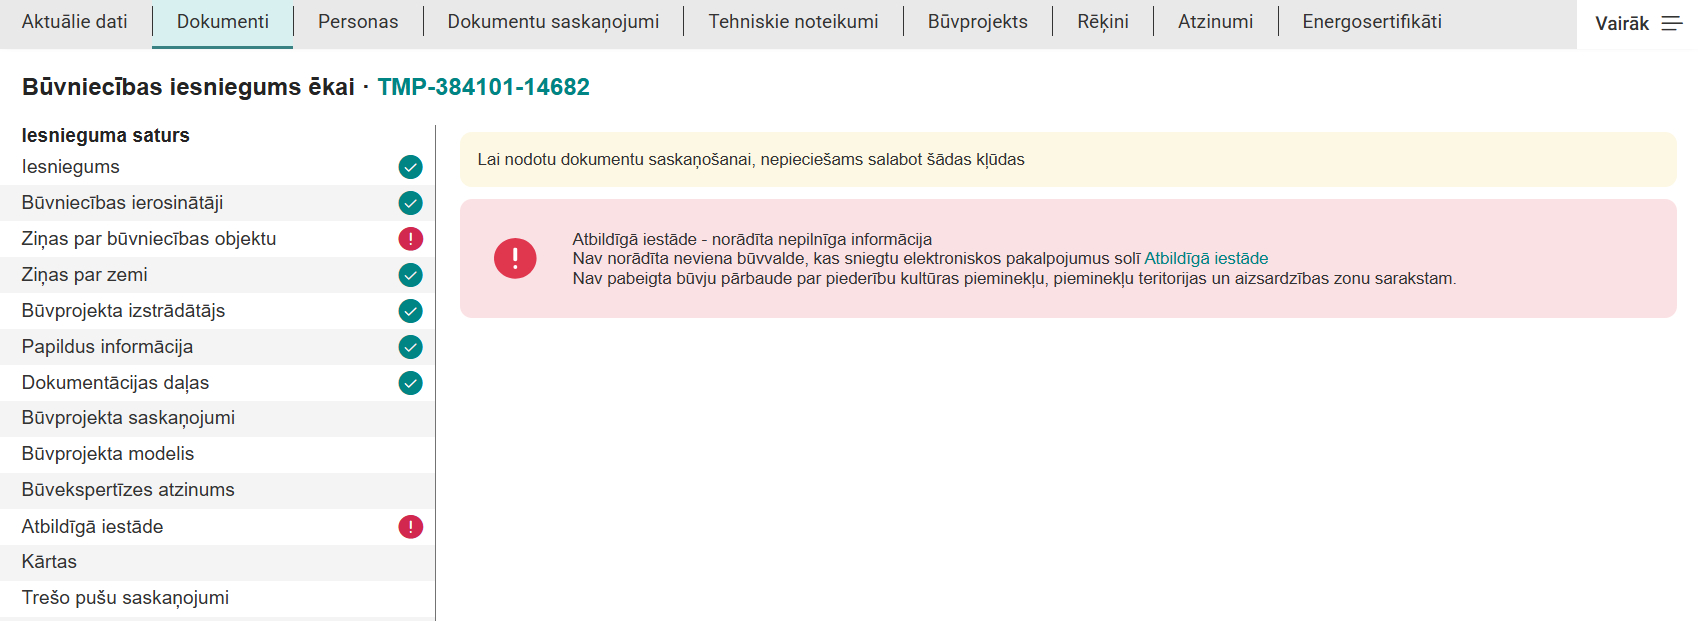
Task: Click green checkmark beside Dokumentācijas daļas
Action: point(410,383)
